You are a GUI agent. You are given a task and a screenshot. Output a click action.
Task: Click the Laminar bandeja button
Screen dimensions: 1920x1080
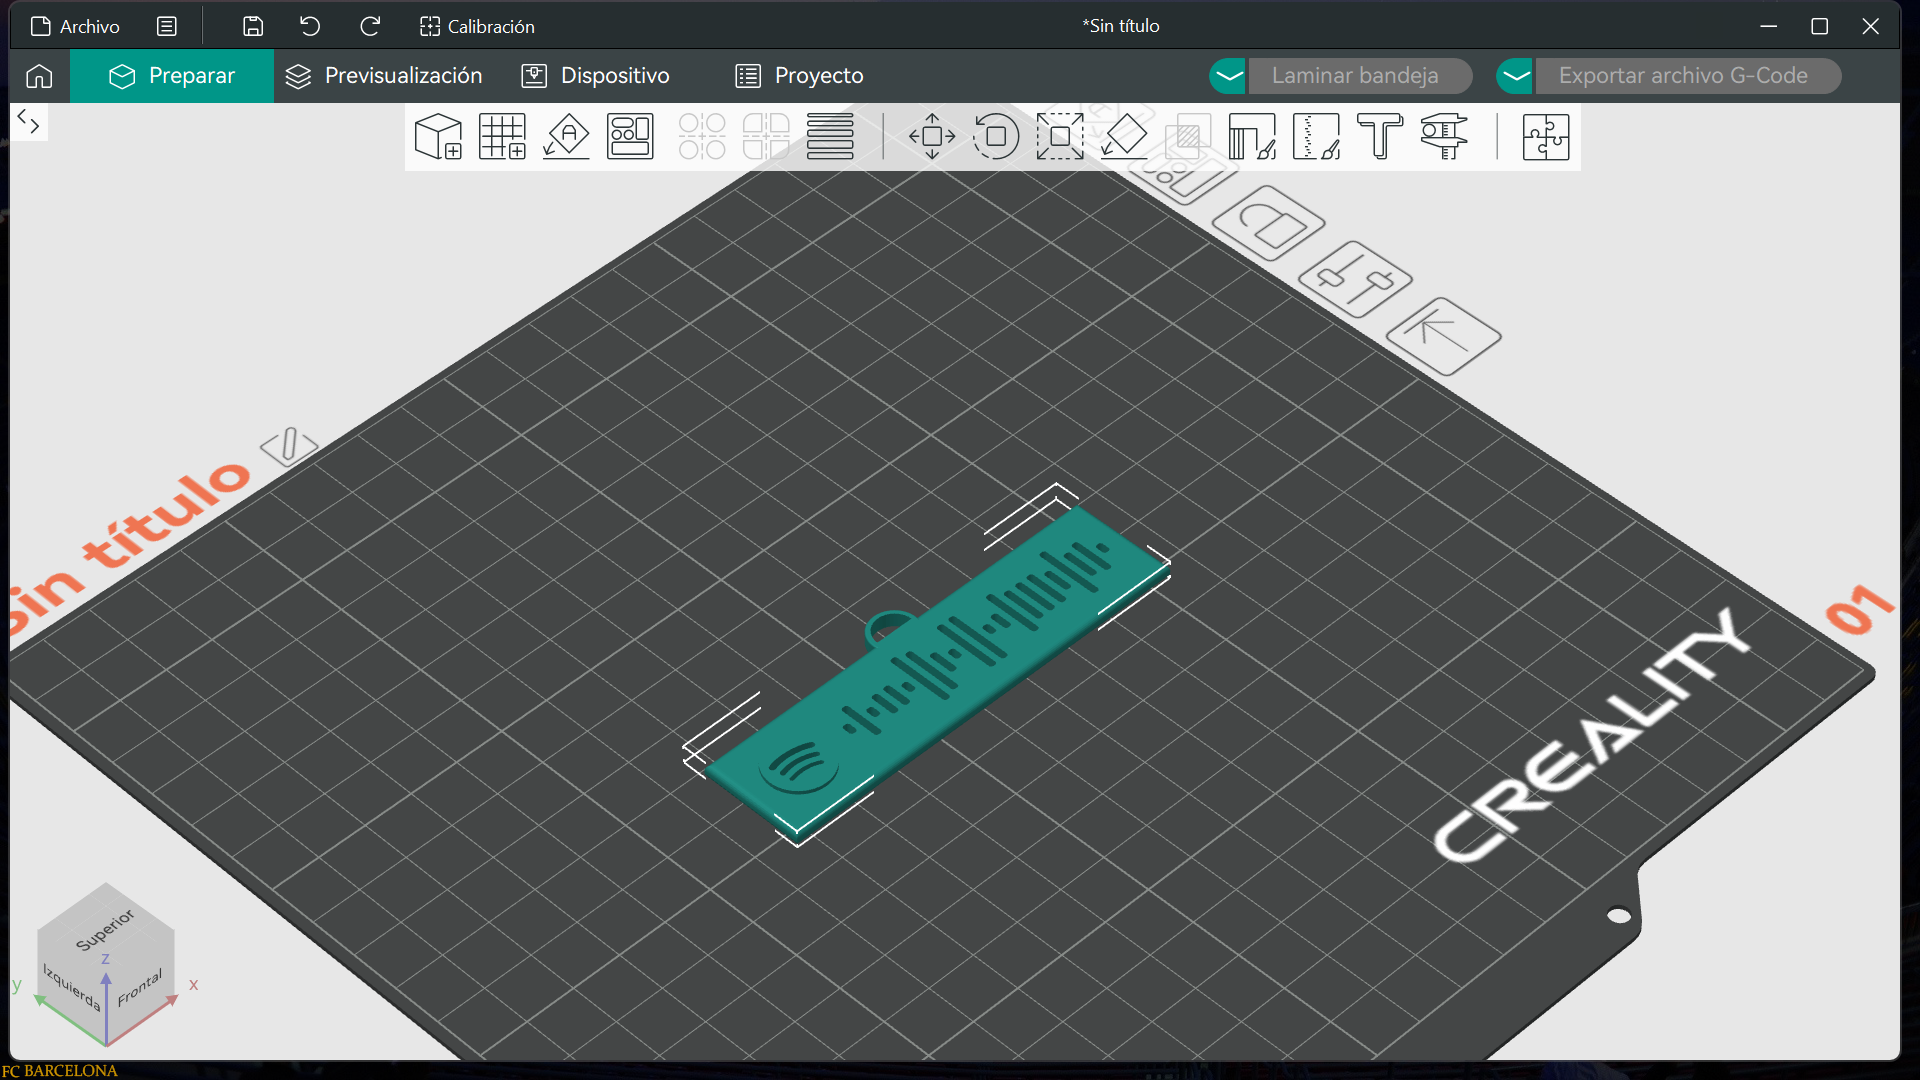pyautogui.click(x=1359, y=76)
